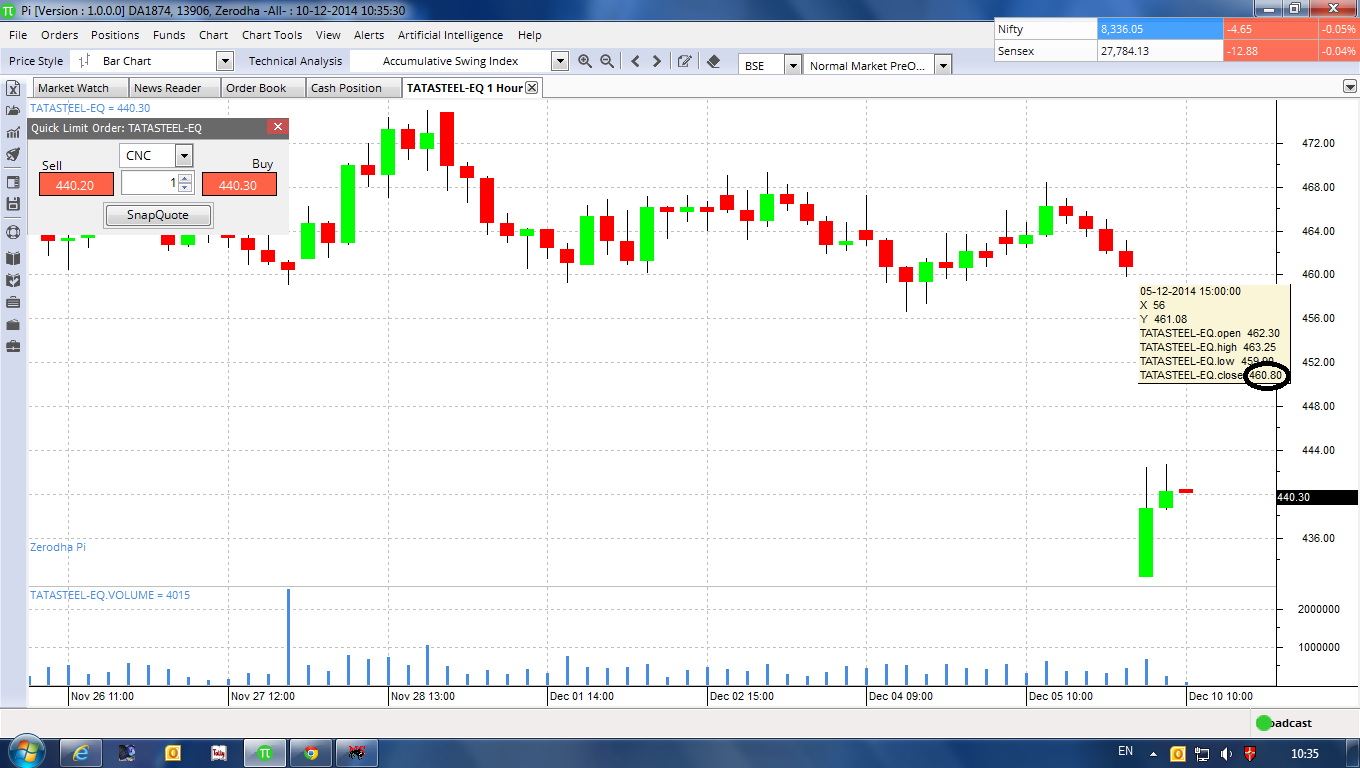Click the chart bars sidebar icon
1360x768 pixels.
pos(13,132)
